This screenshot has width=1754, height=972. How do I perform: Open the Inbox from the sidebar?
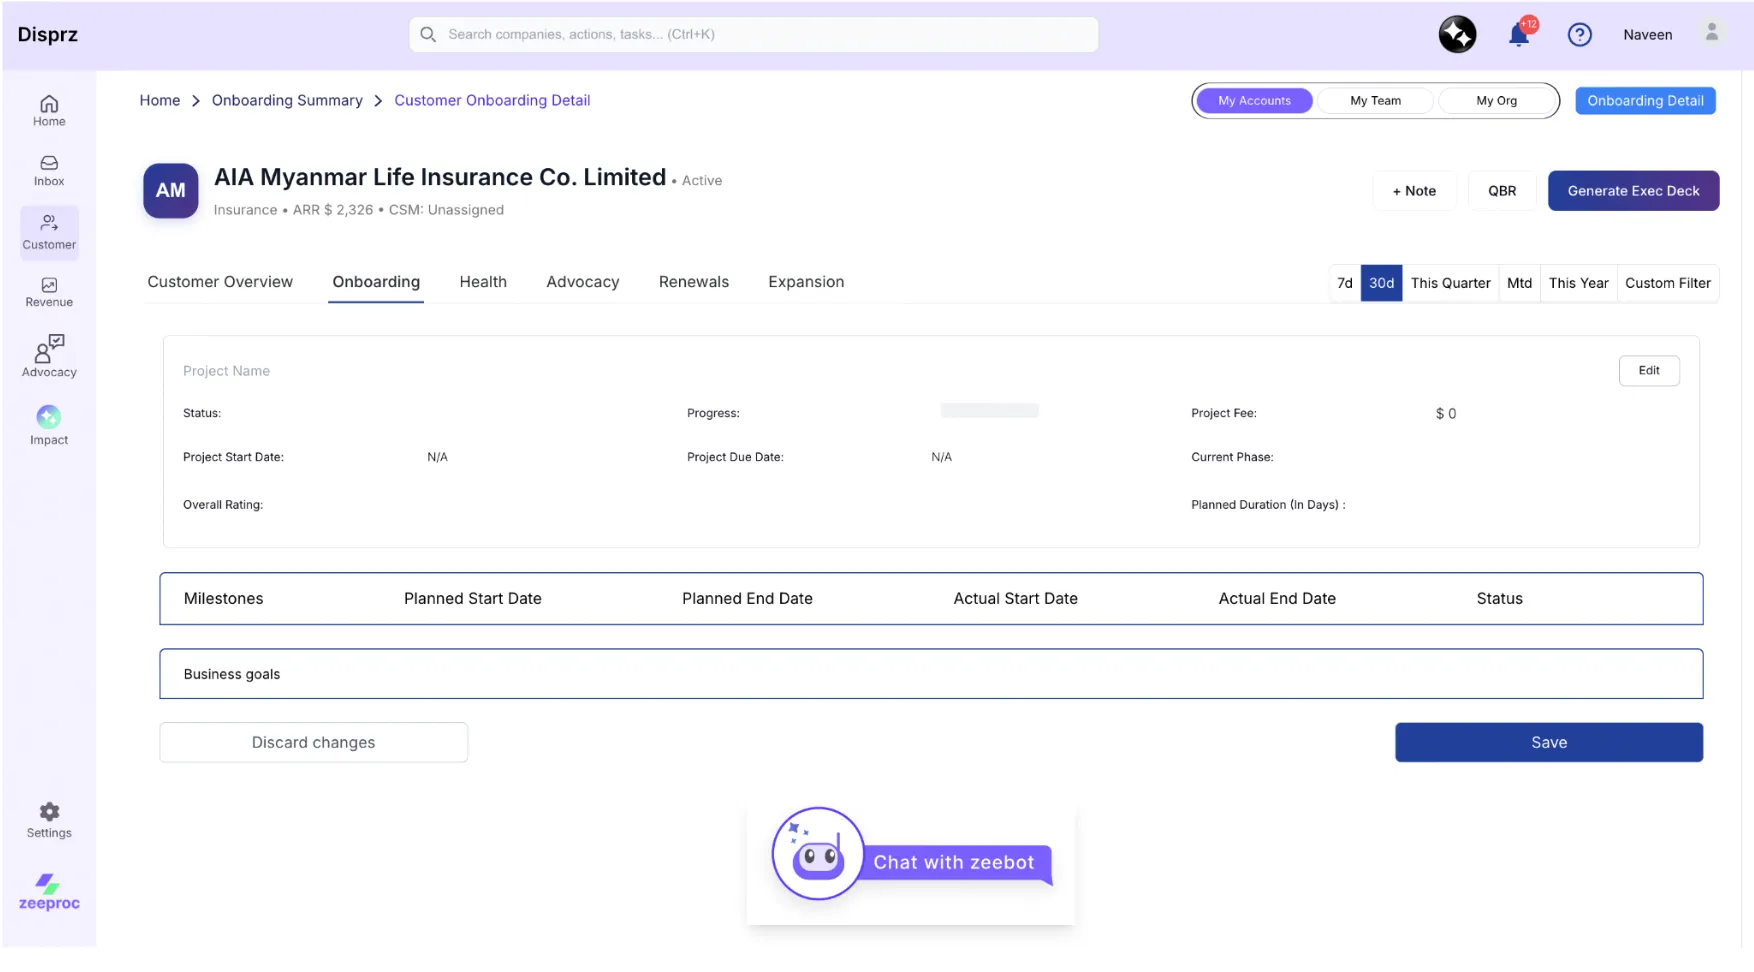tap(48, 170)
